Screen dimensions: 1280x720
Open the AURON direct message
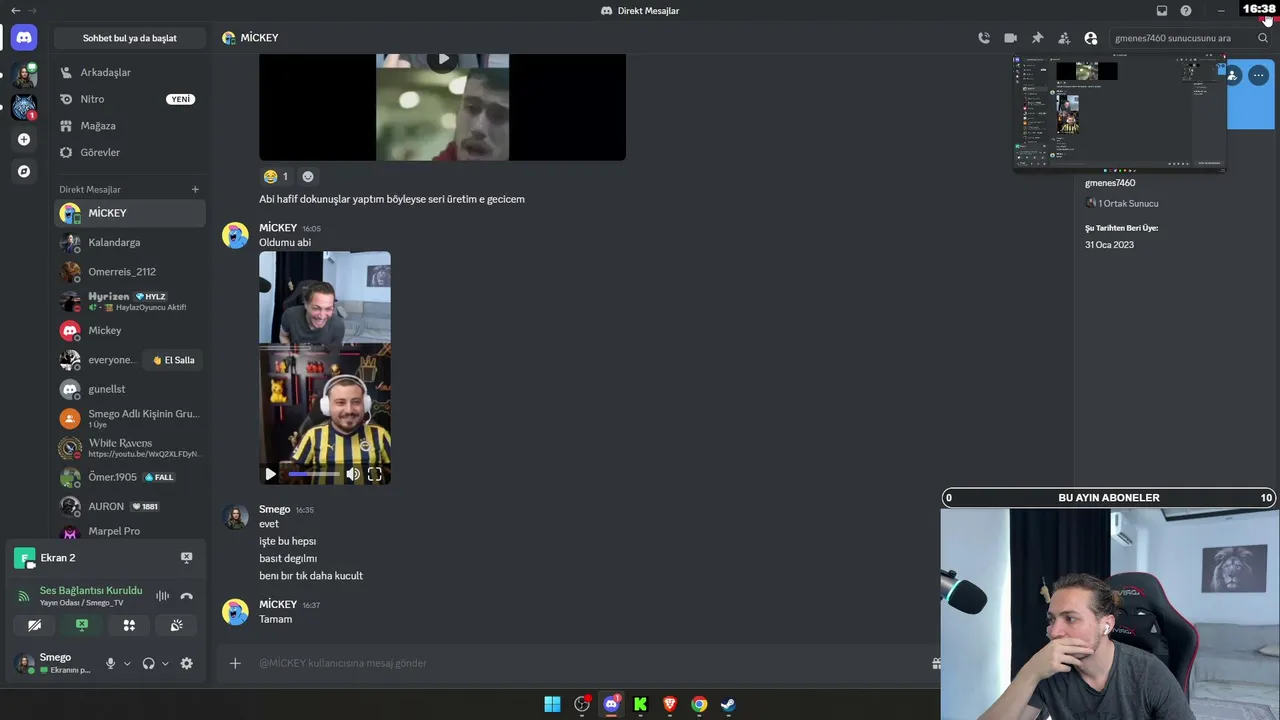(130, 506)
